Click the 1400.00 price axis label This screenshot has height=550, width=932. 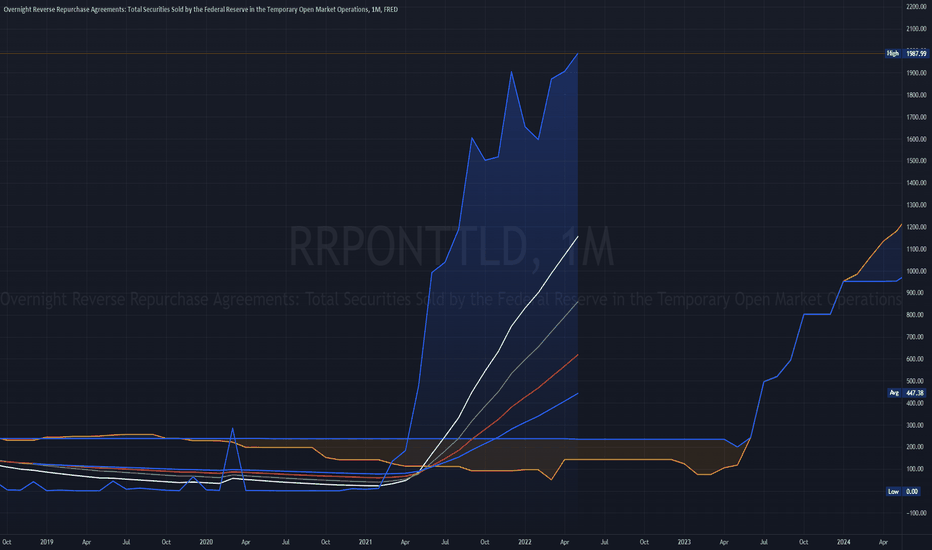[x=917, y=183]
